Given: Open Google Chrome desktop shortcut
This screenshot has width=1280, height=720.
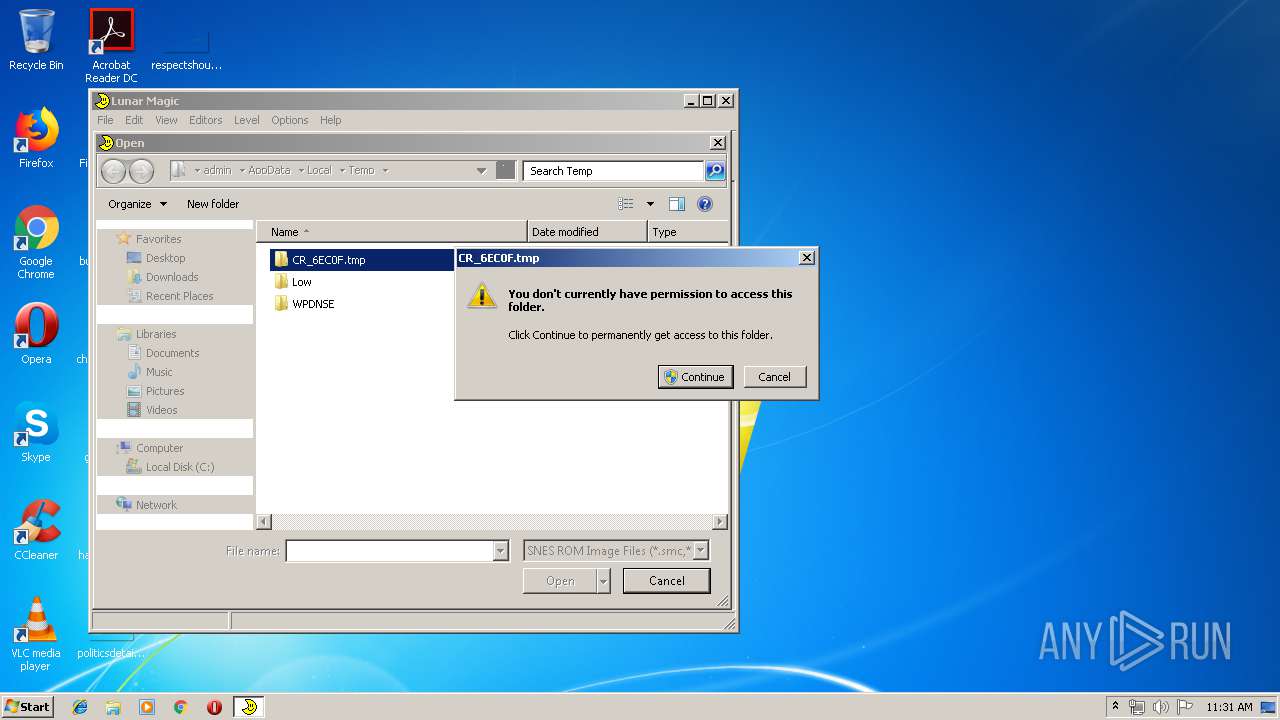Looking at the screenshot, I should coord(36,243).
